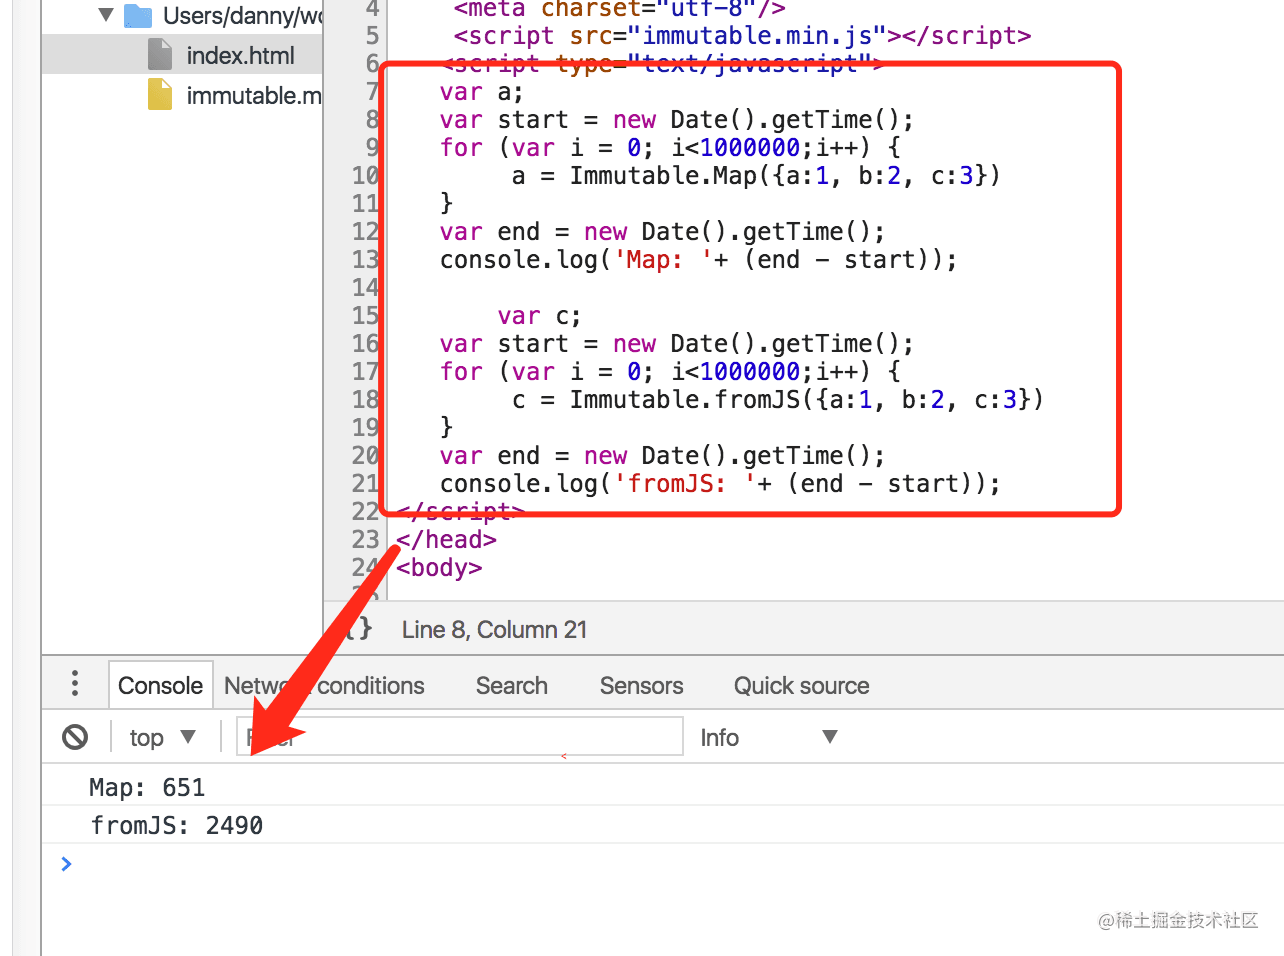Select the 'Map: 651' console output
Image resolution: width=1284 pixels, height=956 pixels.
coord(147,788)
